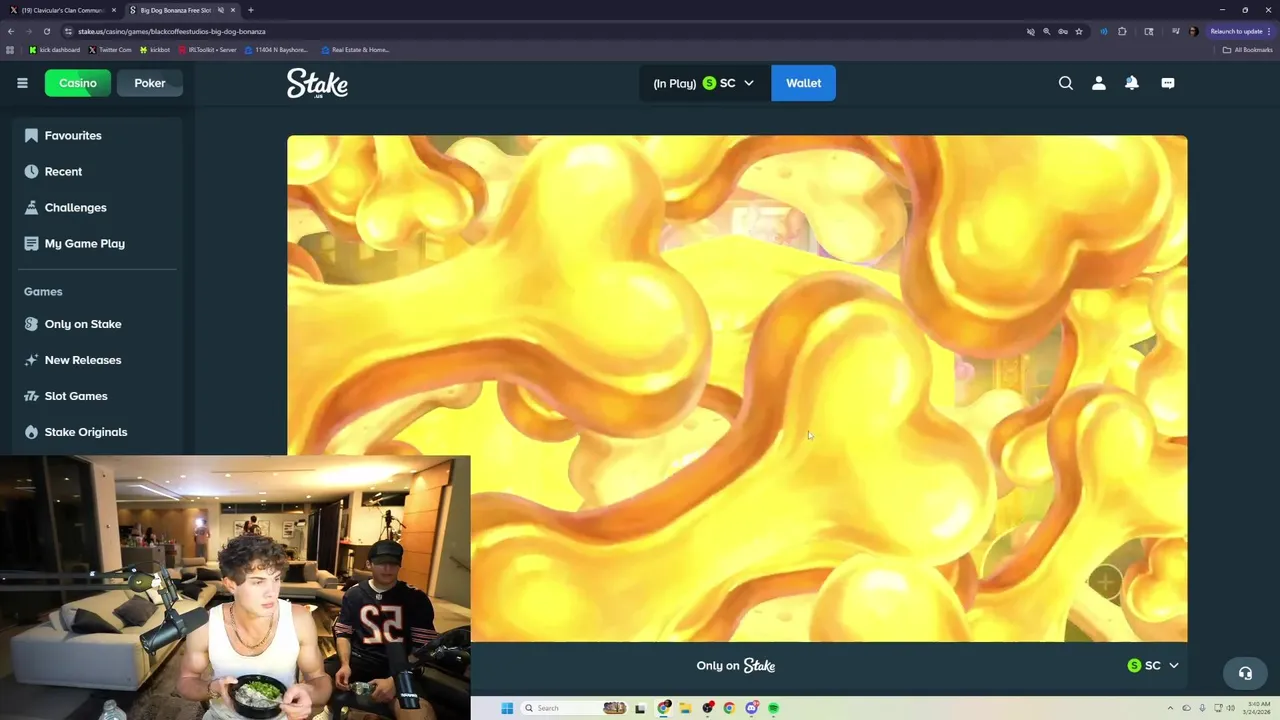
Task: Click the Slot Games 777 icon
Action: 31,396
